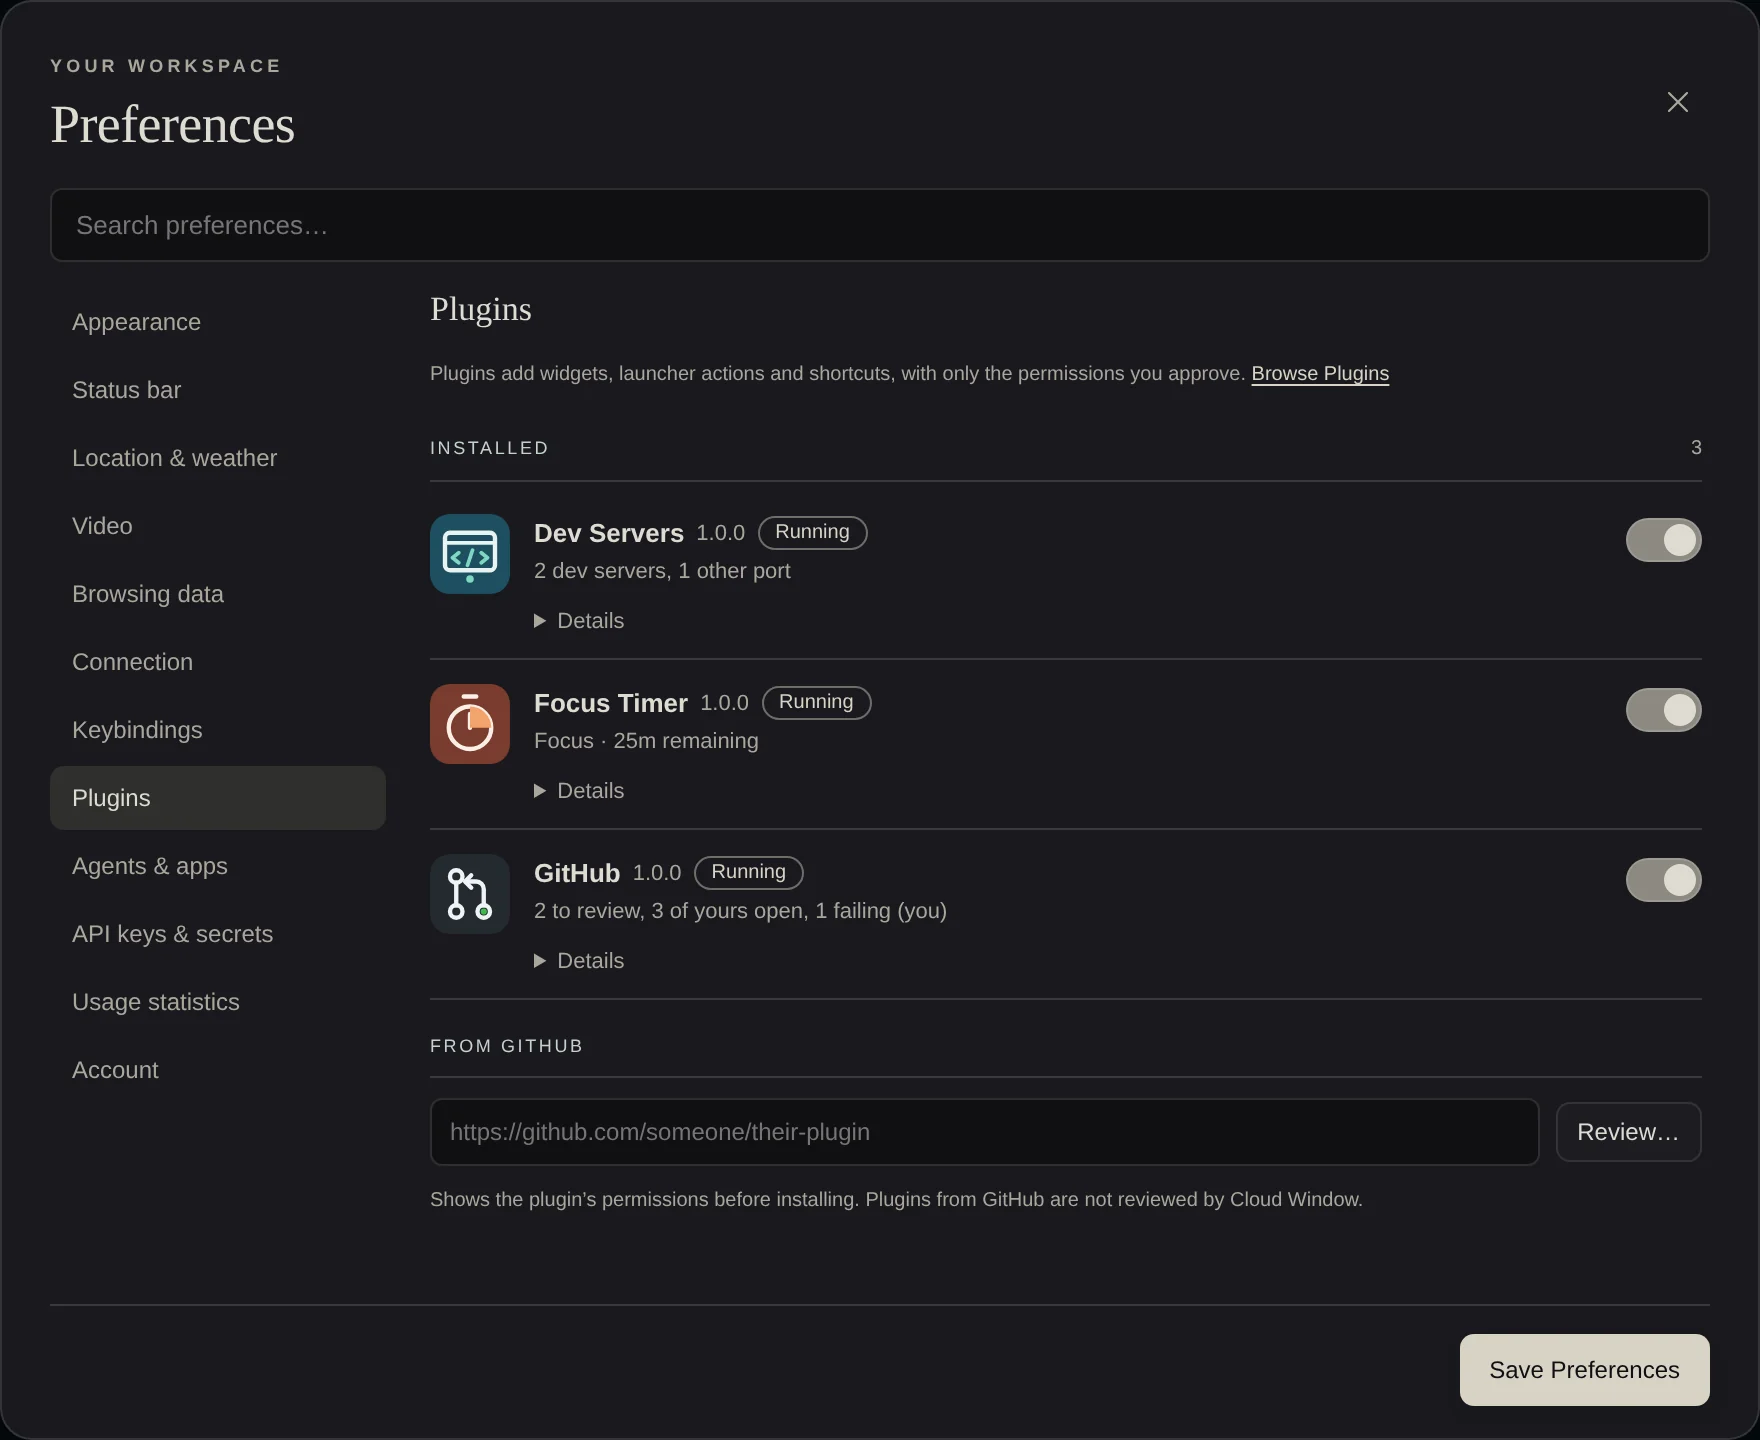Open Location & weather section

(x=218, y=458)
